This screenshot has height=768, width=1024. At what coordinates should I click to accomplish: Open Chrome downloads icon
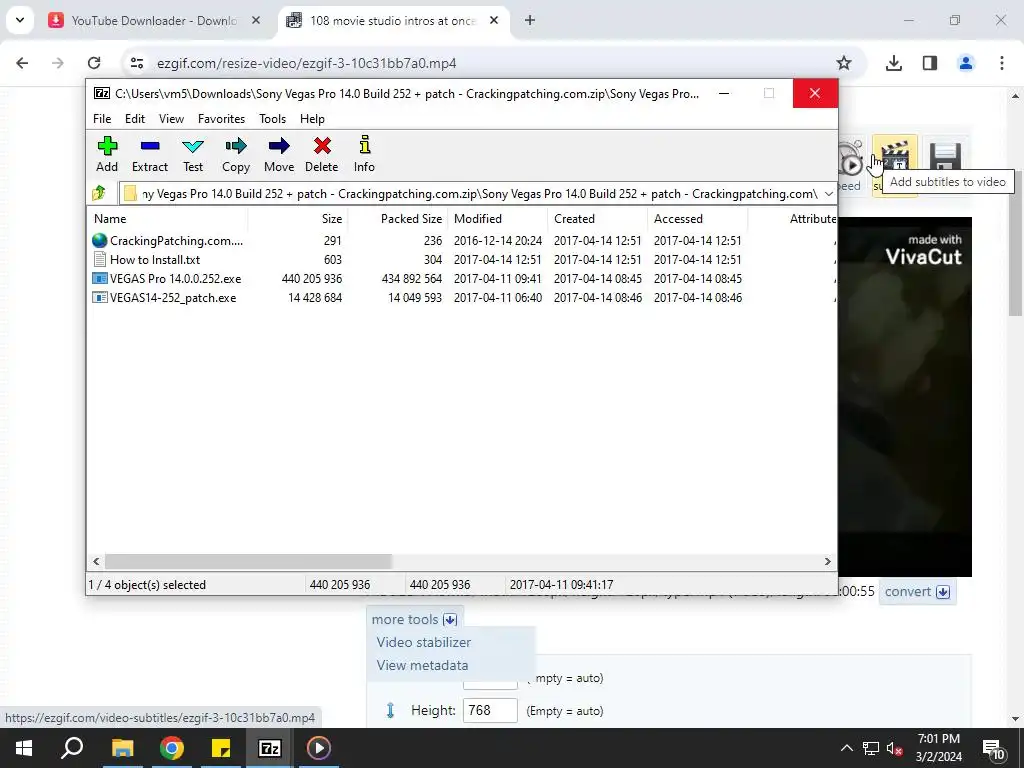(893, 63)
